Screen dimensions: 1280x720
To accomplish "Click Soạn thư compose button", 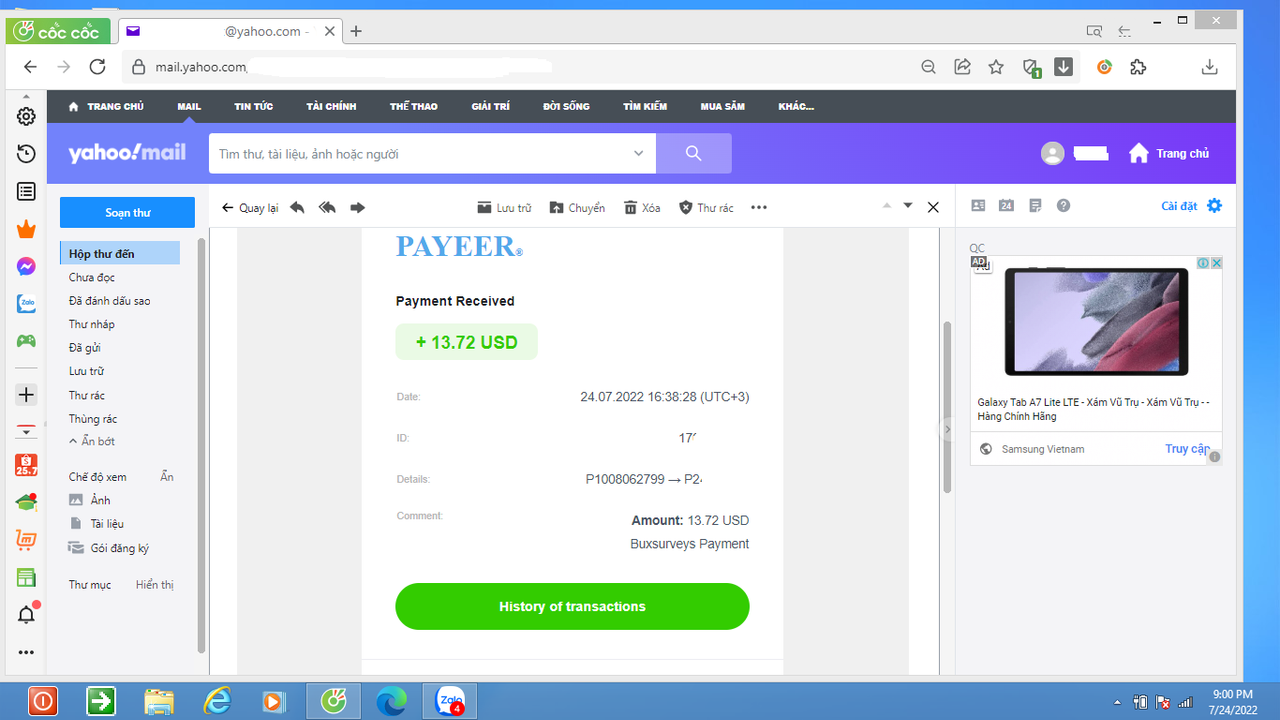I will [x=127, y=213].
